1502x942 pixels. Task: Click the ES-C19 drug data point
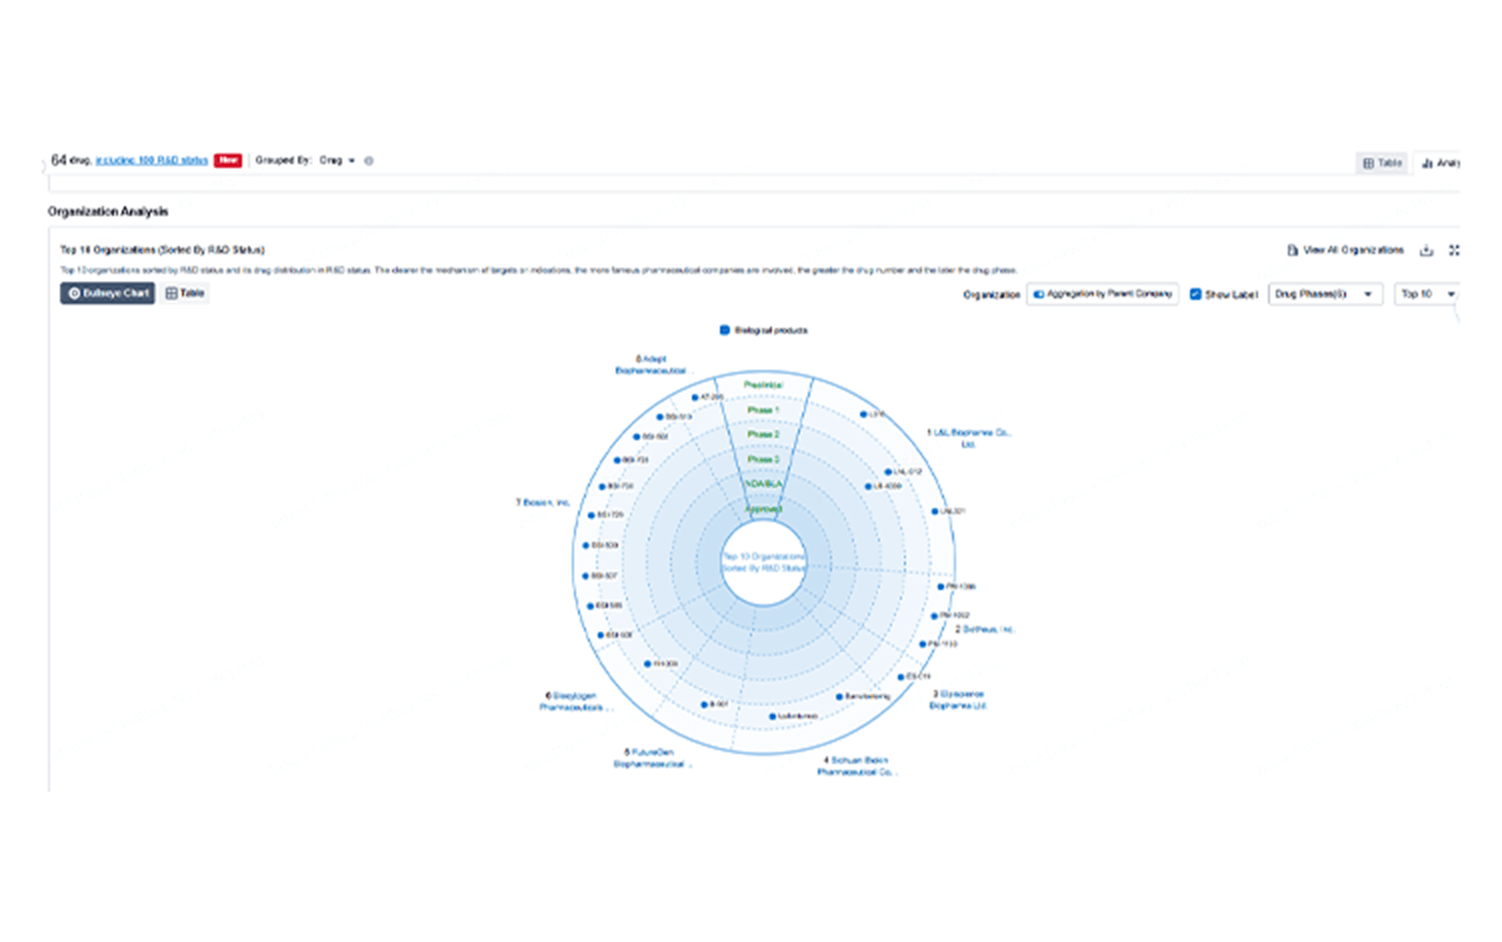pyautogui.click(x=901, y=677)
